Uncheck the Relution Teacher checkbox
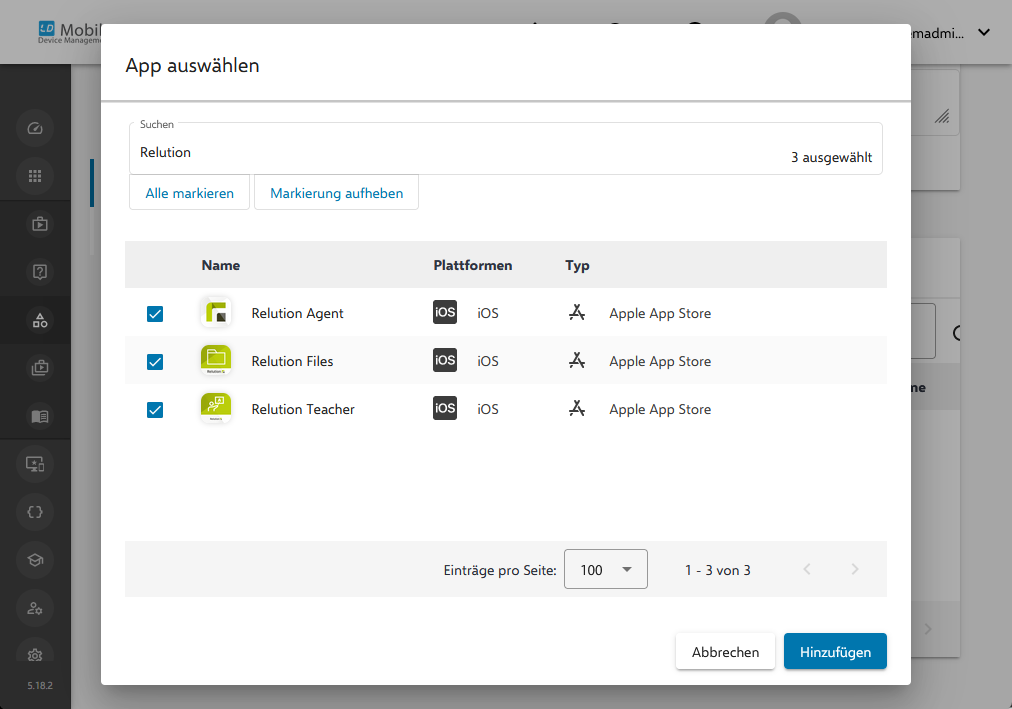 click(155, 410)
